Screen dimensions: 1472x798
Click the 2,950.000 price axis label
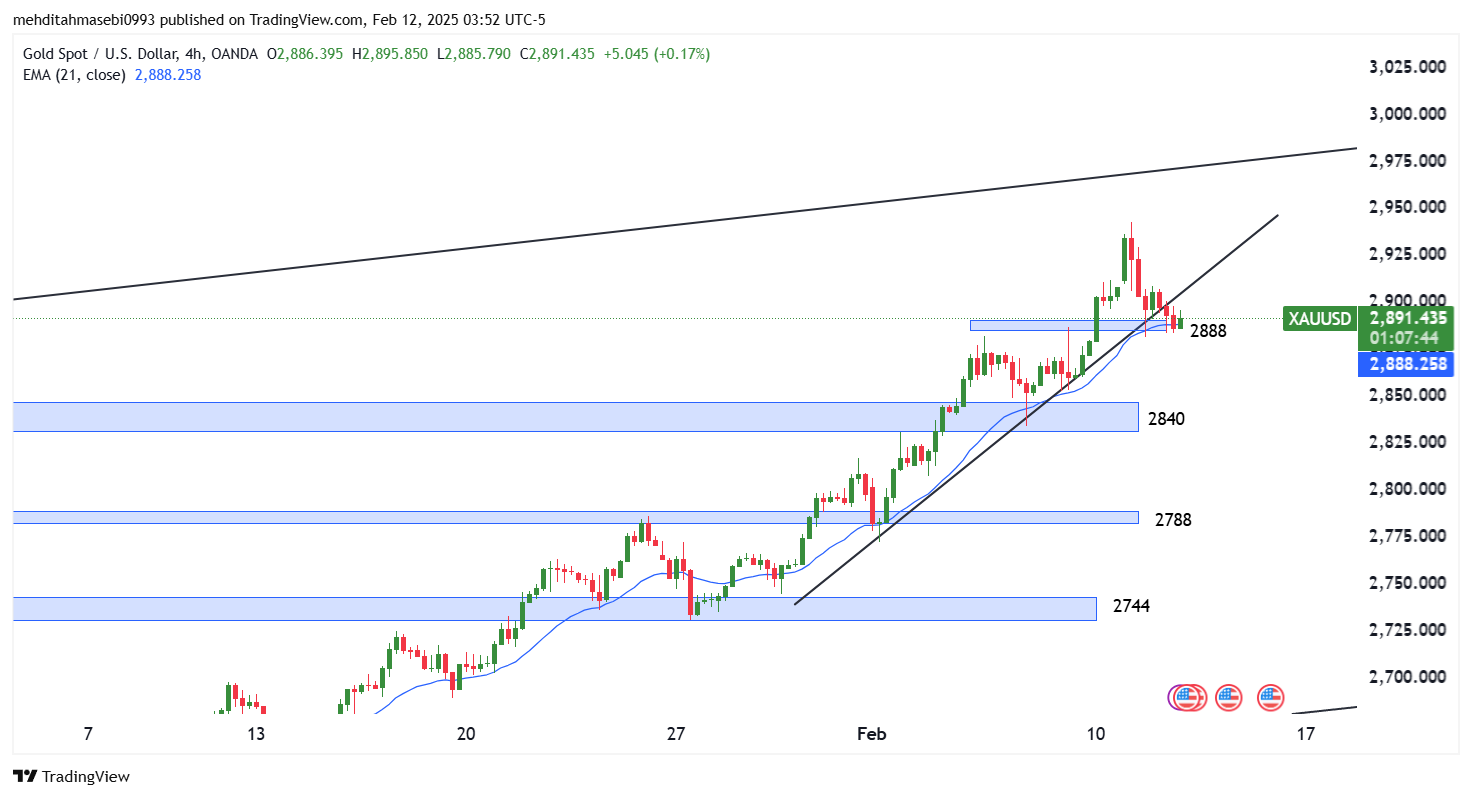tap(1408, 207)
